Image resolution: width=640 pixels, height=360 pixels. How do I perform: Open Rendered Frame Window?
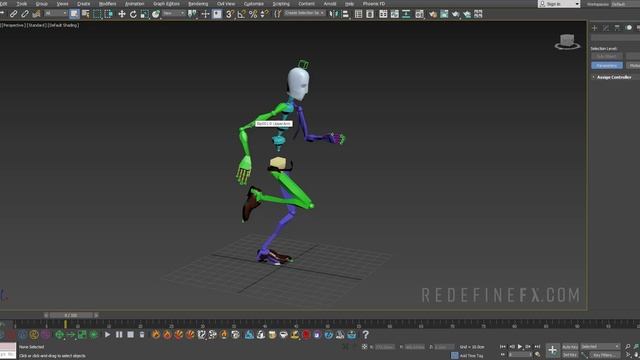tap(444, 14)
